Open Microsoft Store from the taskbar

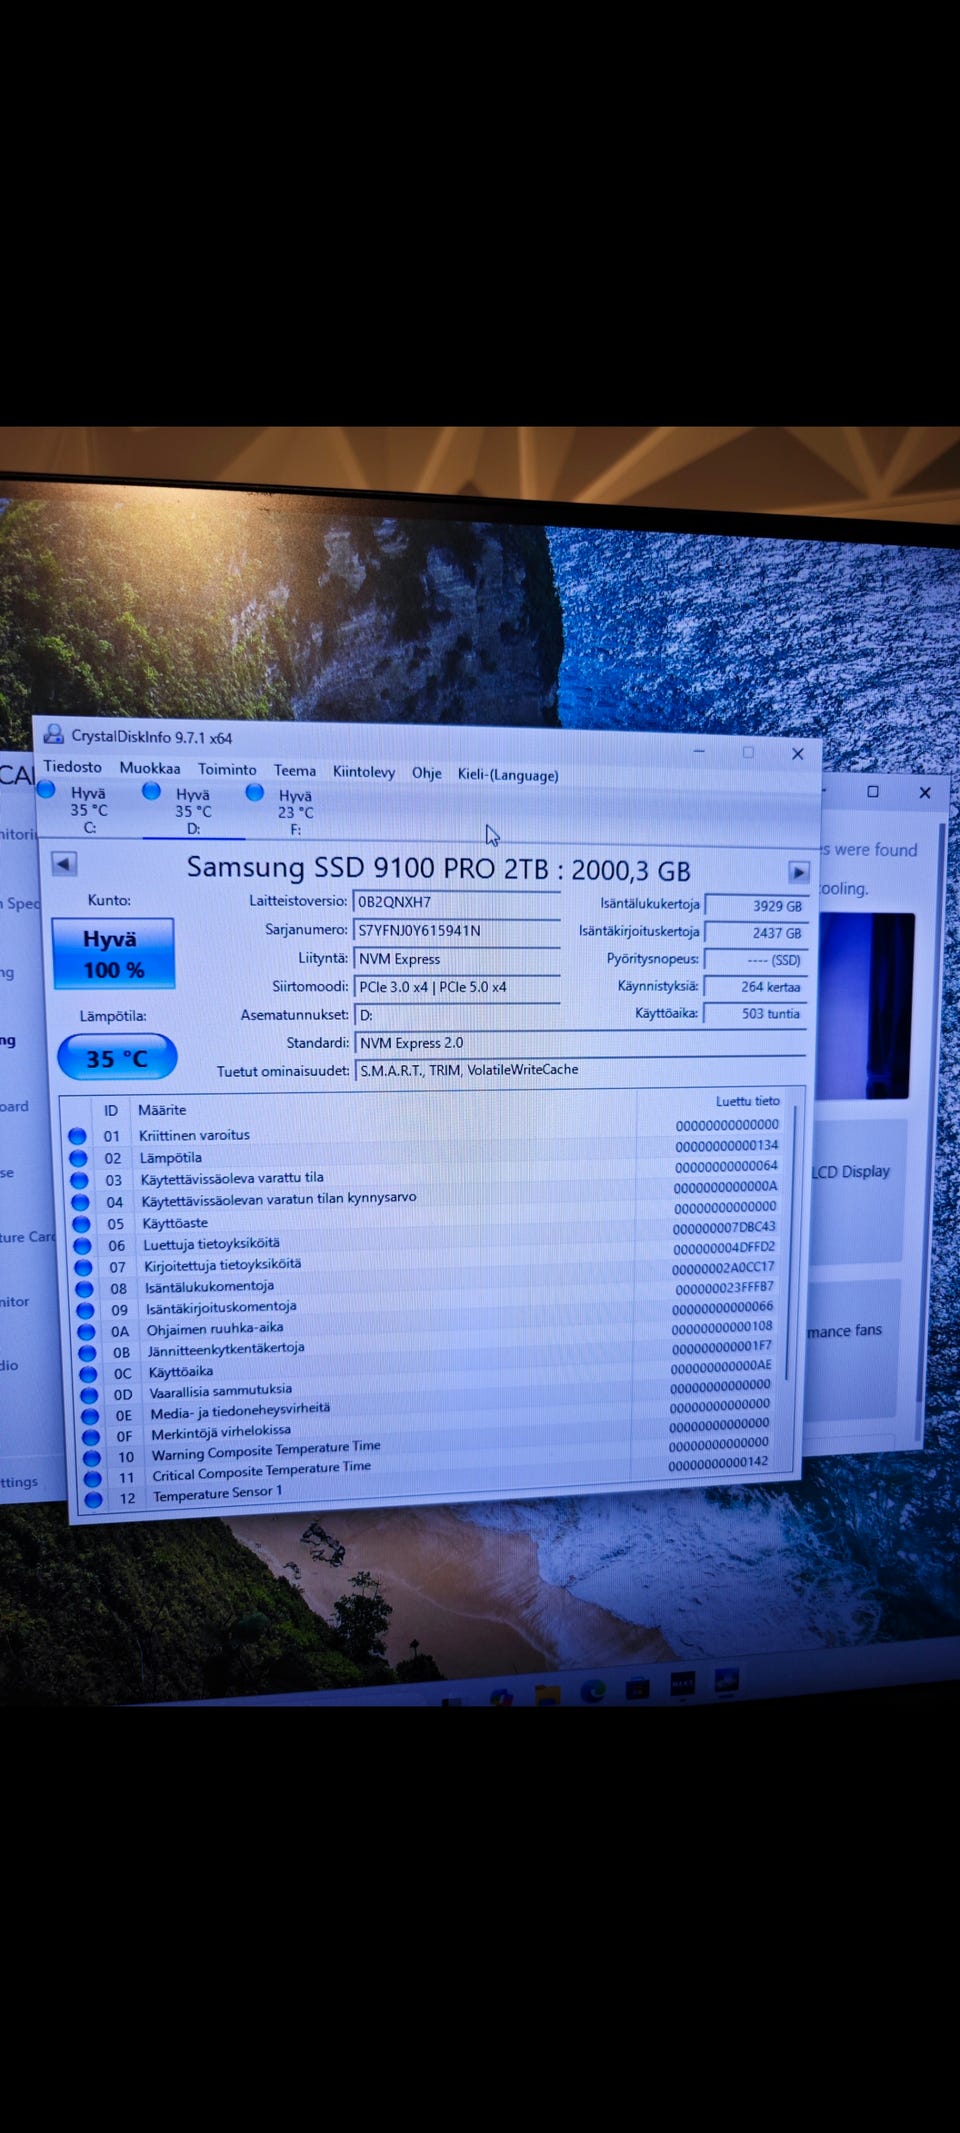point(638,1688)
